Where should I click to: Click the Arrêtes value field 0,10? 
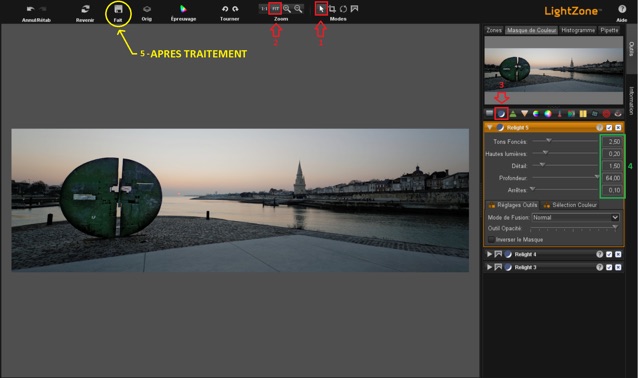(613, 190)
